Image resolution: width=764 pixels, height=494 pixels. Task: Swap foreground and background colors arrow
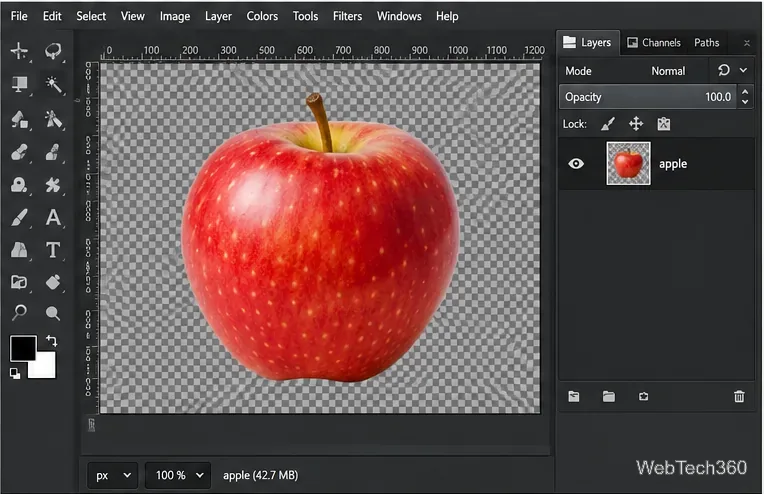[x=51, y=341]
